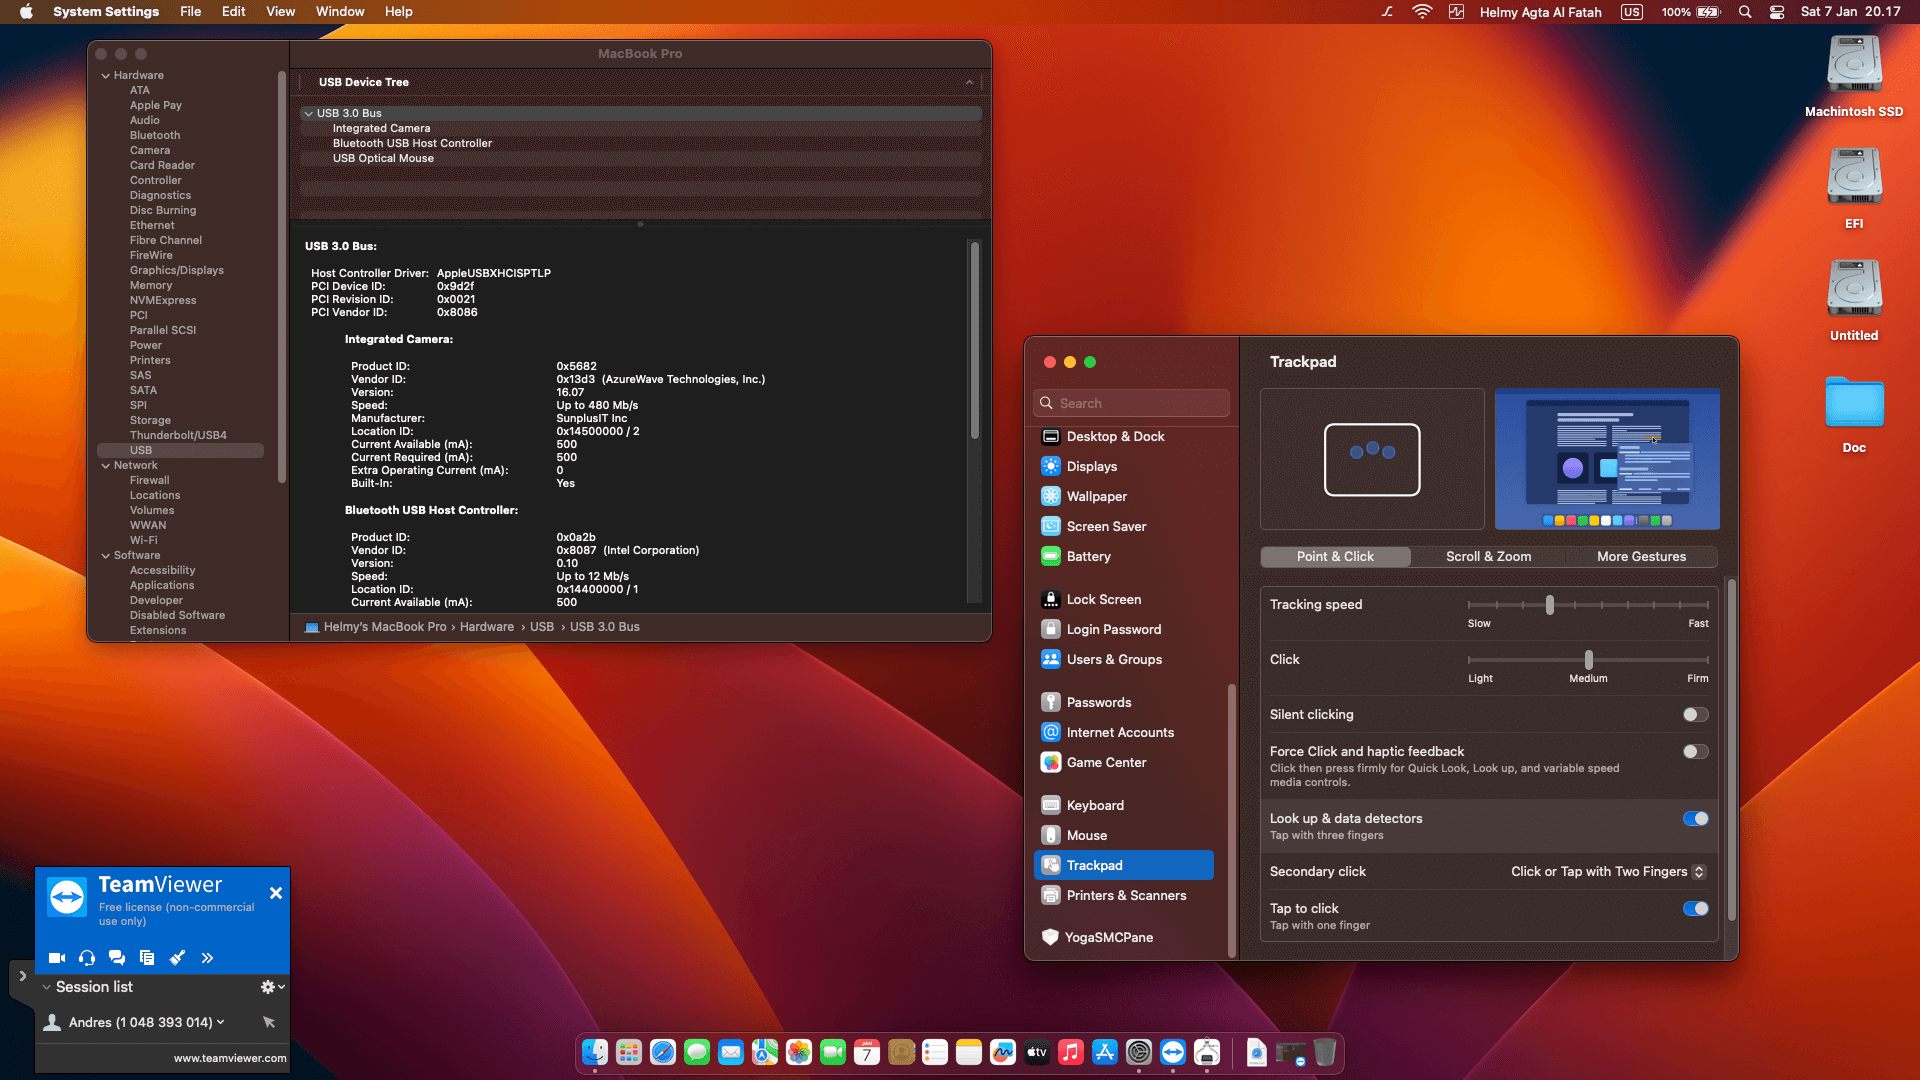Click the trackpad gesture preview thumbnail
The height and width of the screenshot is (1080, 1920).
[1372, 459]
